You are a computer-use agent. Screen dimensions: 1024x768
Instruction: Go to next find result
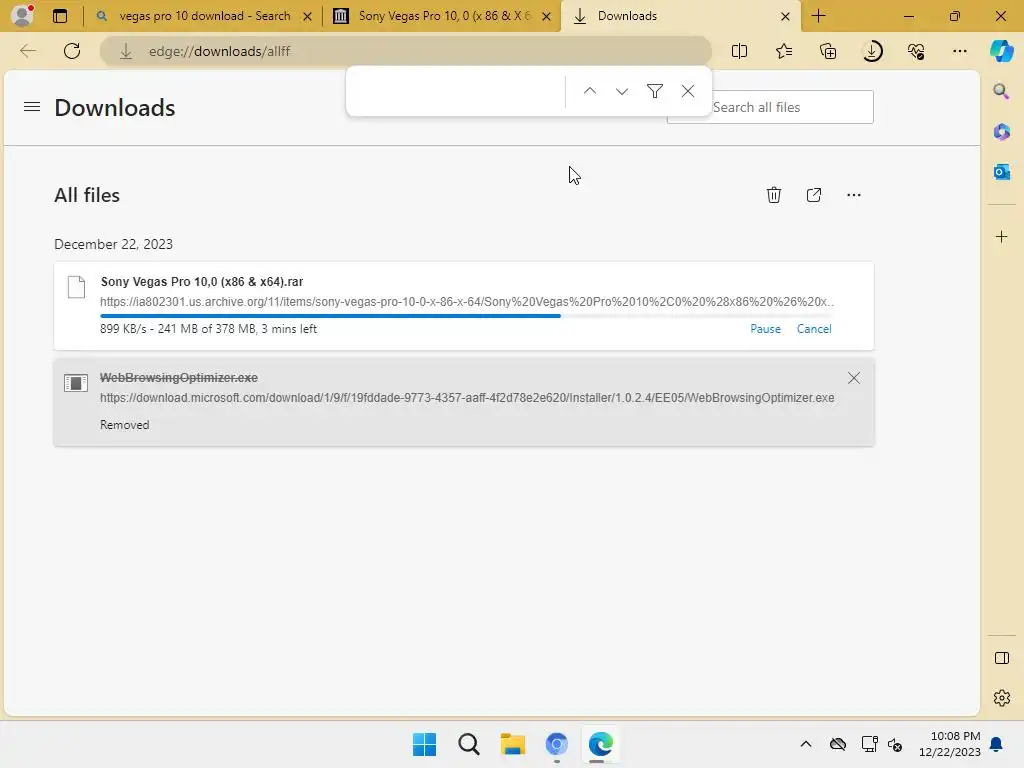click(622, 91)
